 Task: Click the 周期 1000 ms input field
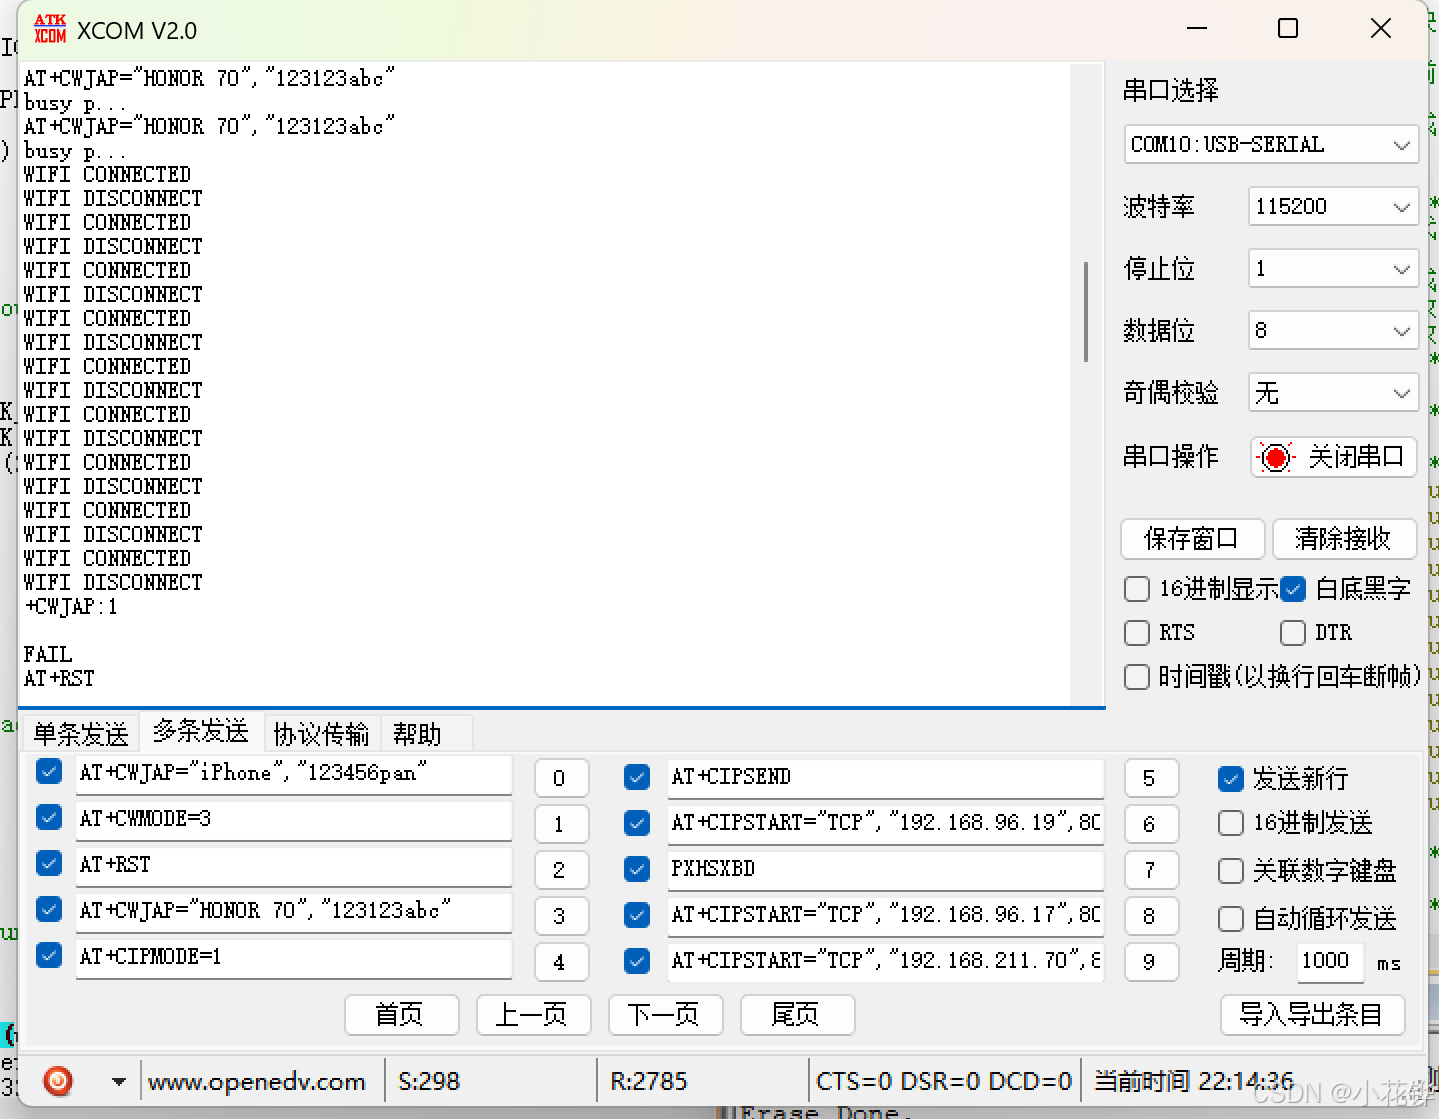(1330, 962)
